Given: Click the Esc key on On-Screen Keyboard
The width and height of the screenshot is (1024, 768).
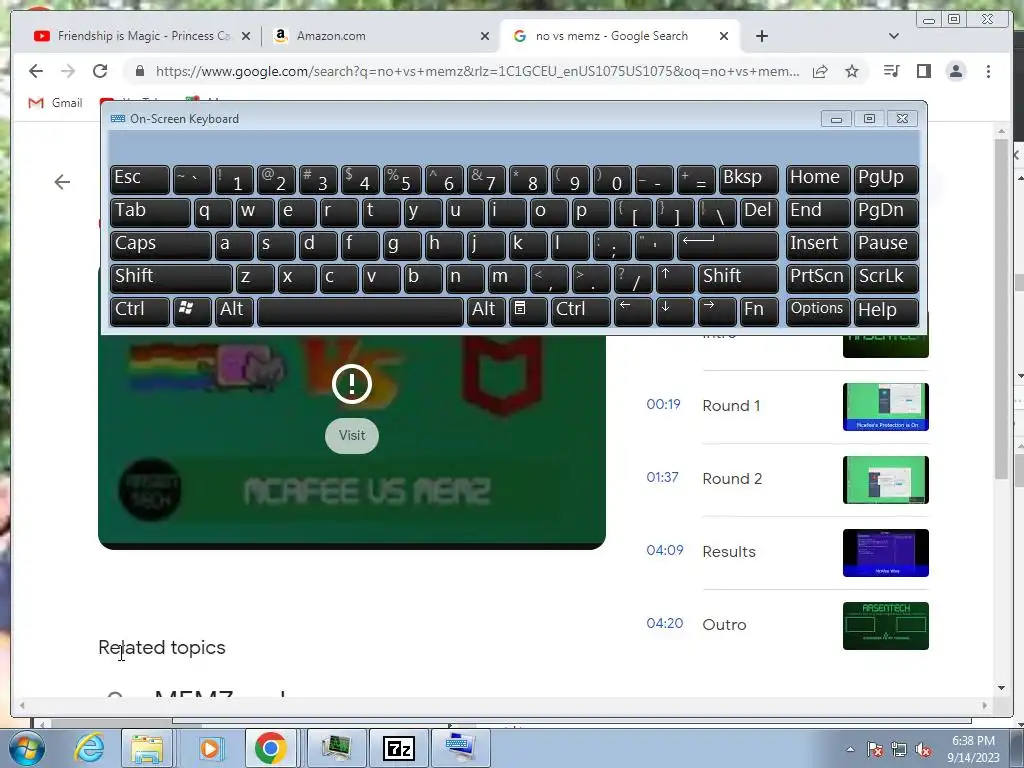Looking at the screenshot, I should tap(140, 179).
